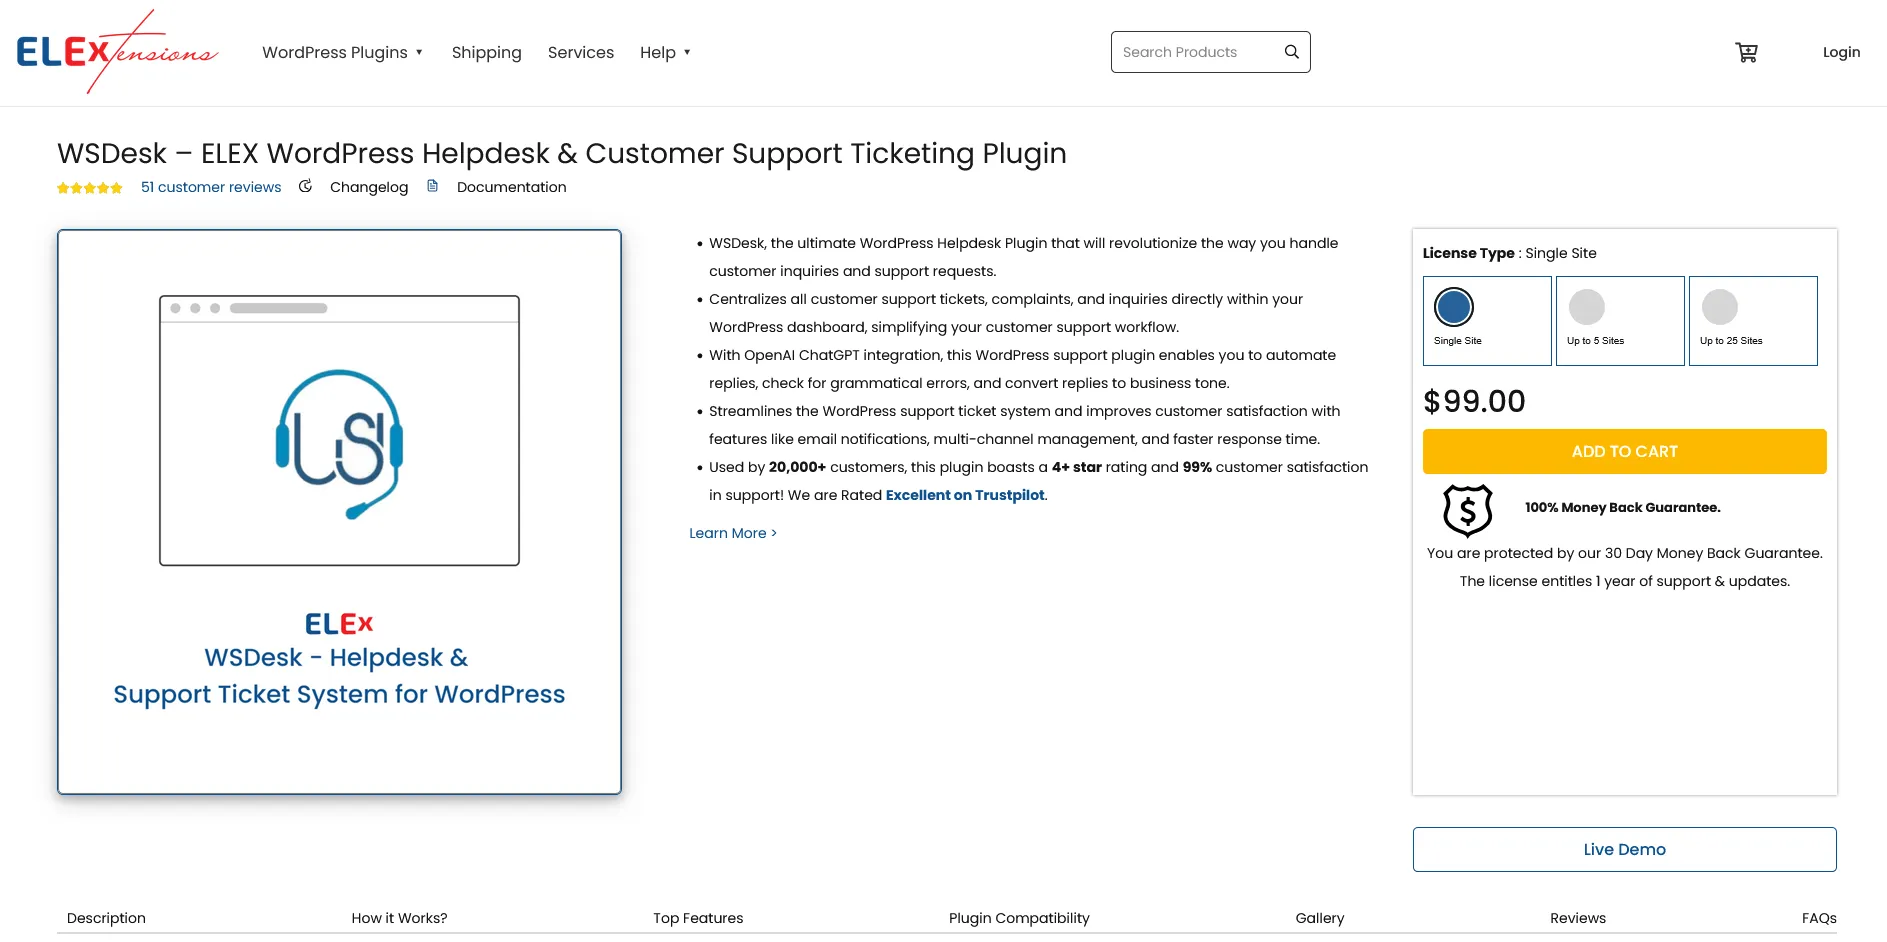Expand the WordPress Plugins dropdown menu
Screen dimensions: 1887x942
point(342,52)
